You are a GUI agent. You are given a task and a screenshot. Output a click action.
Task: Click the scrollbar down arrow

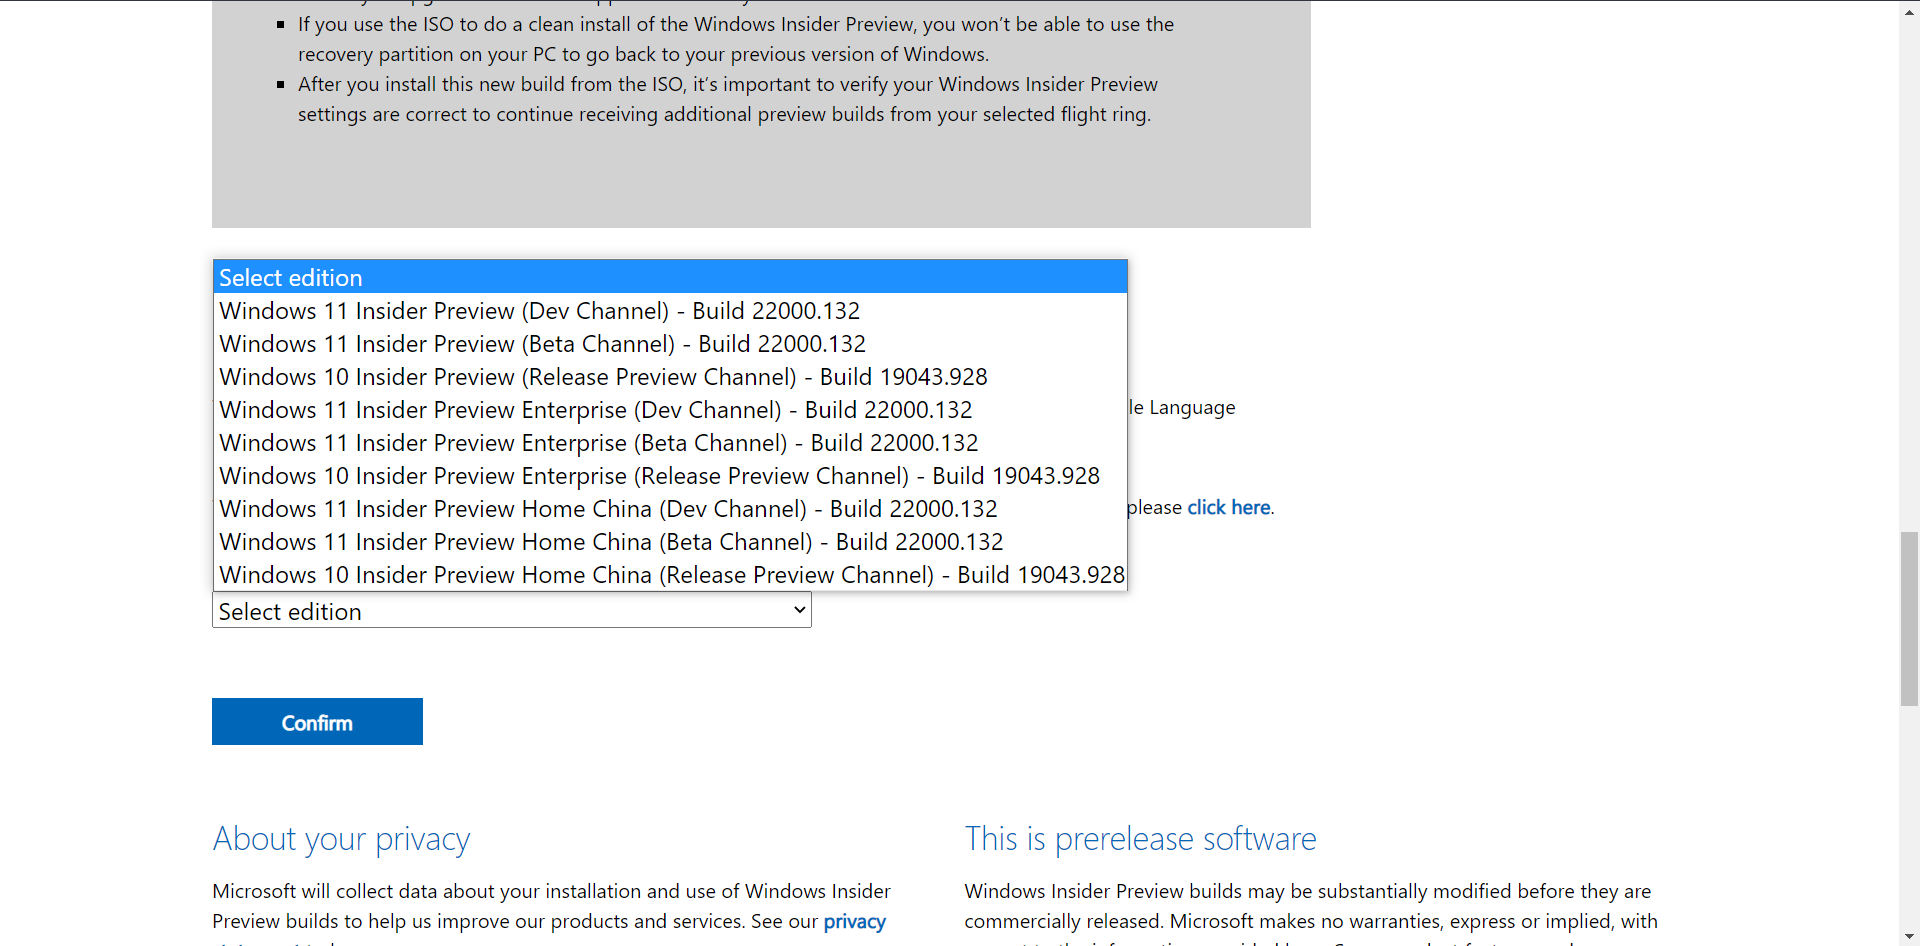(x=1909, y=938)
